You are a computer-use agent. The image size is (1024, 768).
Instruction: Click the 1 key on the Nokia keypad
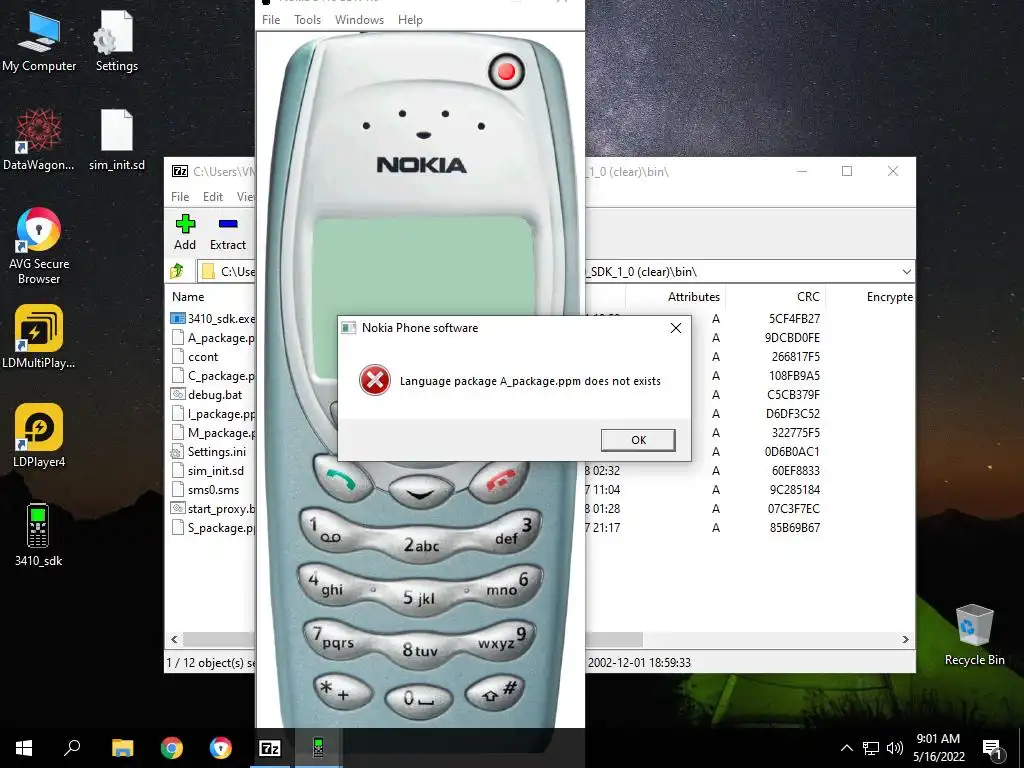point(327,530)
